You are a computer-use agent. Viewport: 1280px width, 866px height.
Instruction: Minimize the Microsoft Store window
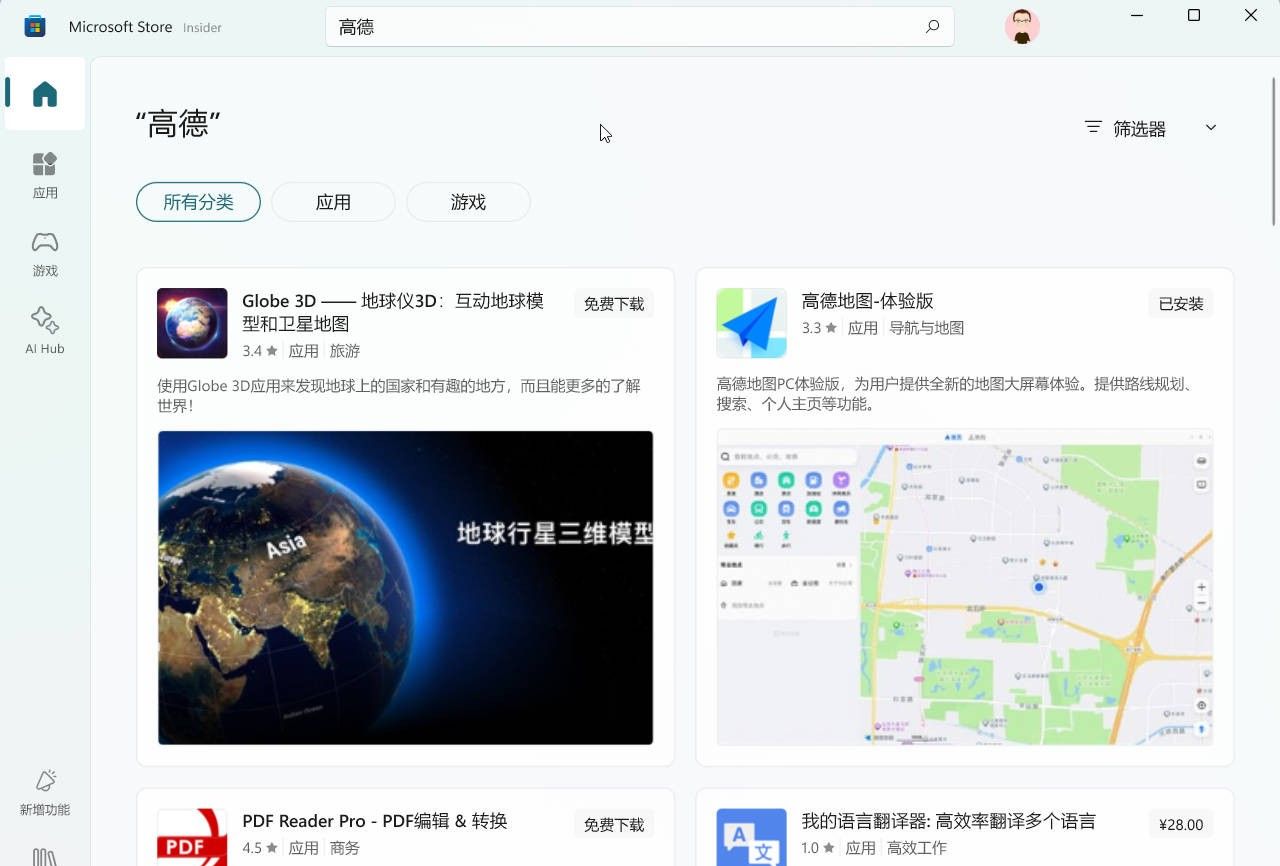point(1138,15)
